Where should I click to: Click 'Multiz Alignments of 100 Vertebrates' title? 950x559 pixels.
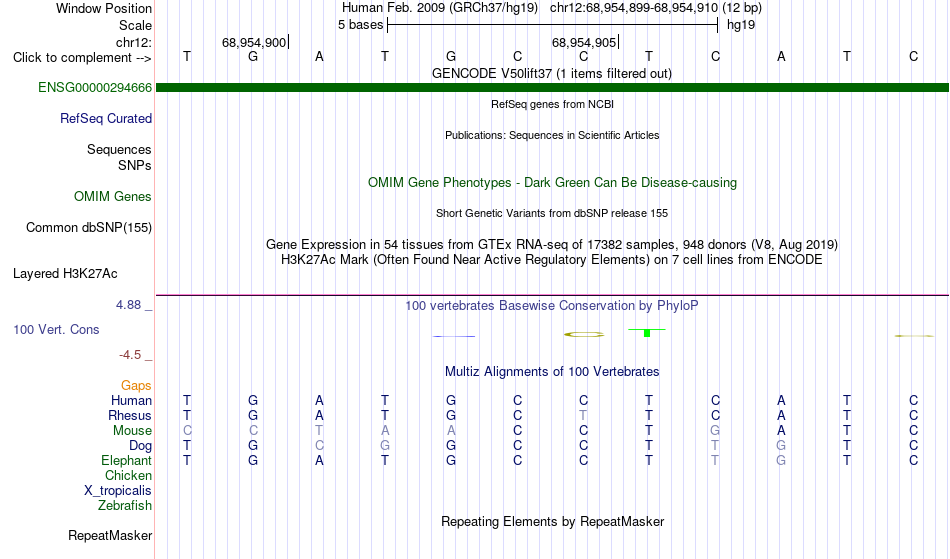(x=552, y=372)
